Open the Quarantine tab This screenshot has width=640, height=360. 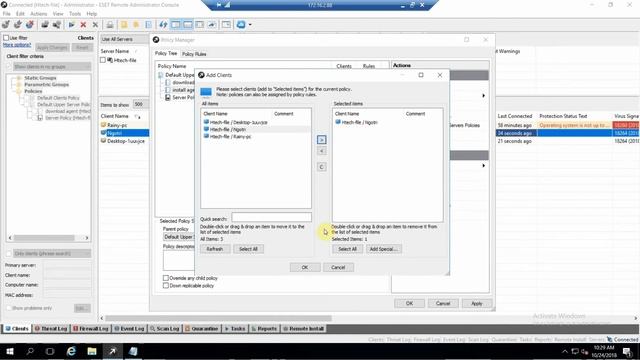tap(202, 329)
